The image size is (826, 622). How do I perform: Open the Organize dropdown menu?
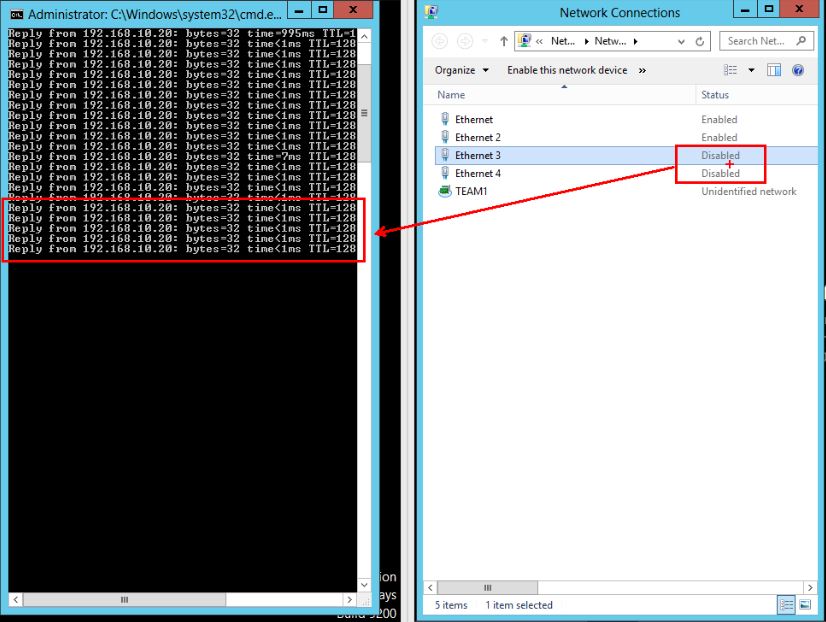(462, 71)
